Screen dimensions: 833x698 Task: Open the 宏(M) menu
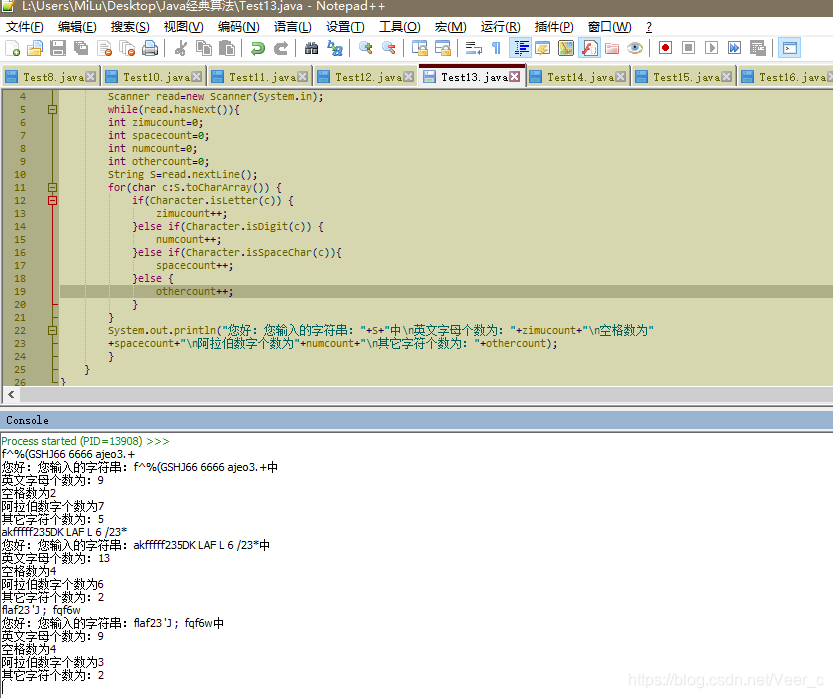tap(450, 27)
